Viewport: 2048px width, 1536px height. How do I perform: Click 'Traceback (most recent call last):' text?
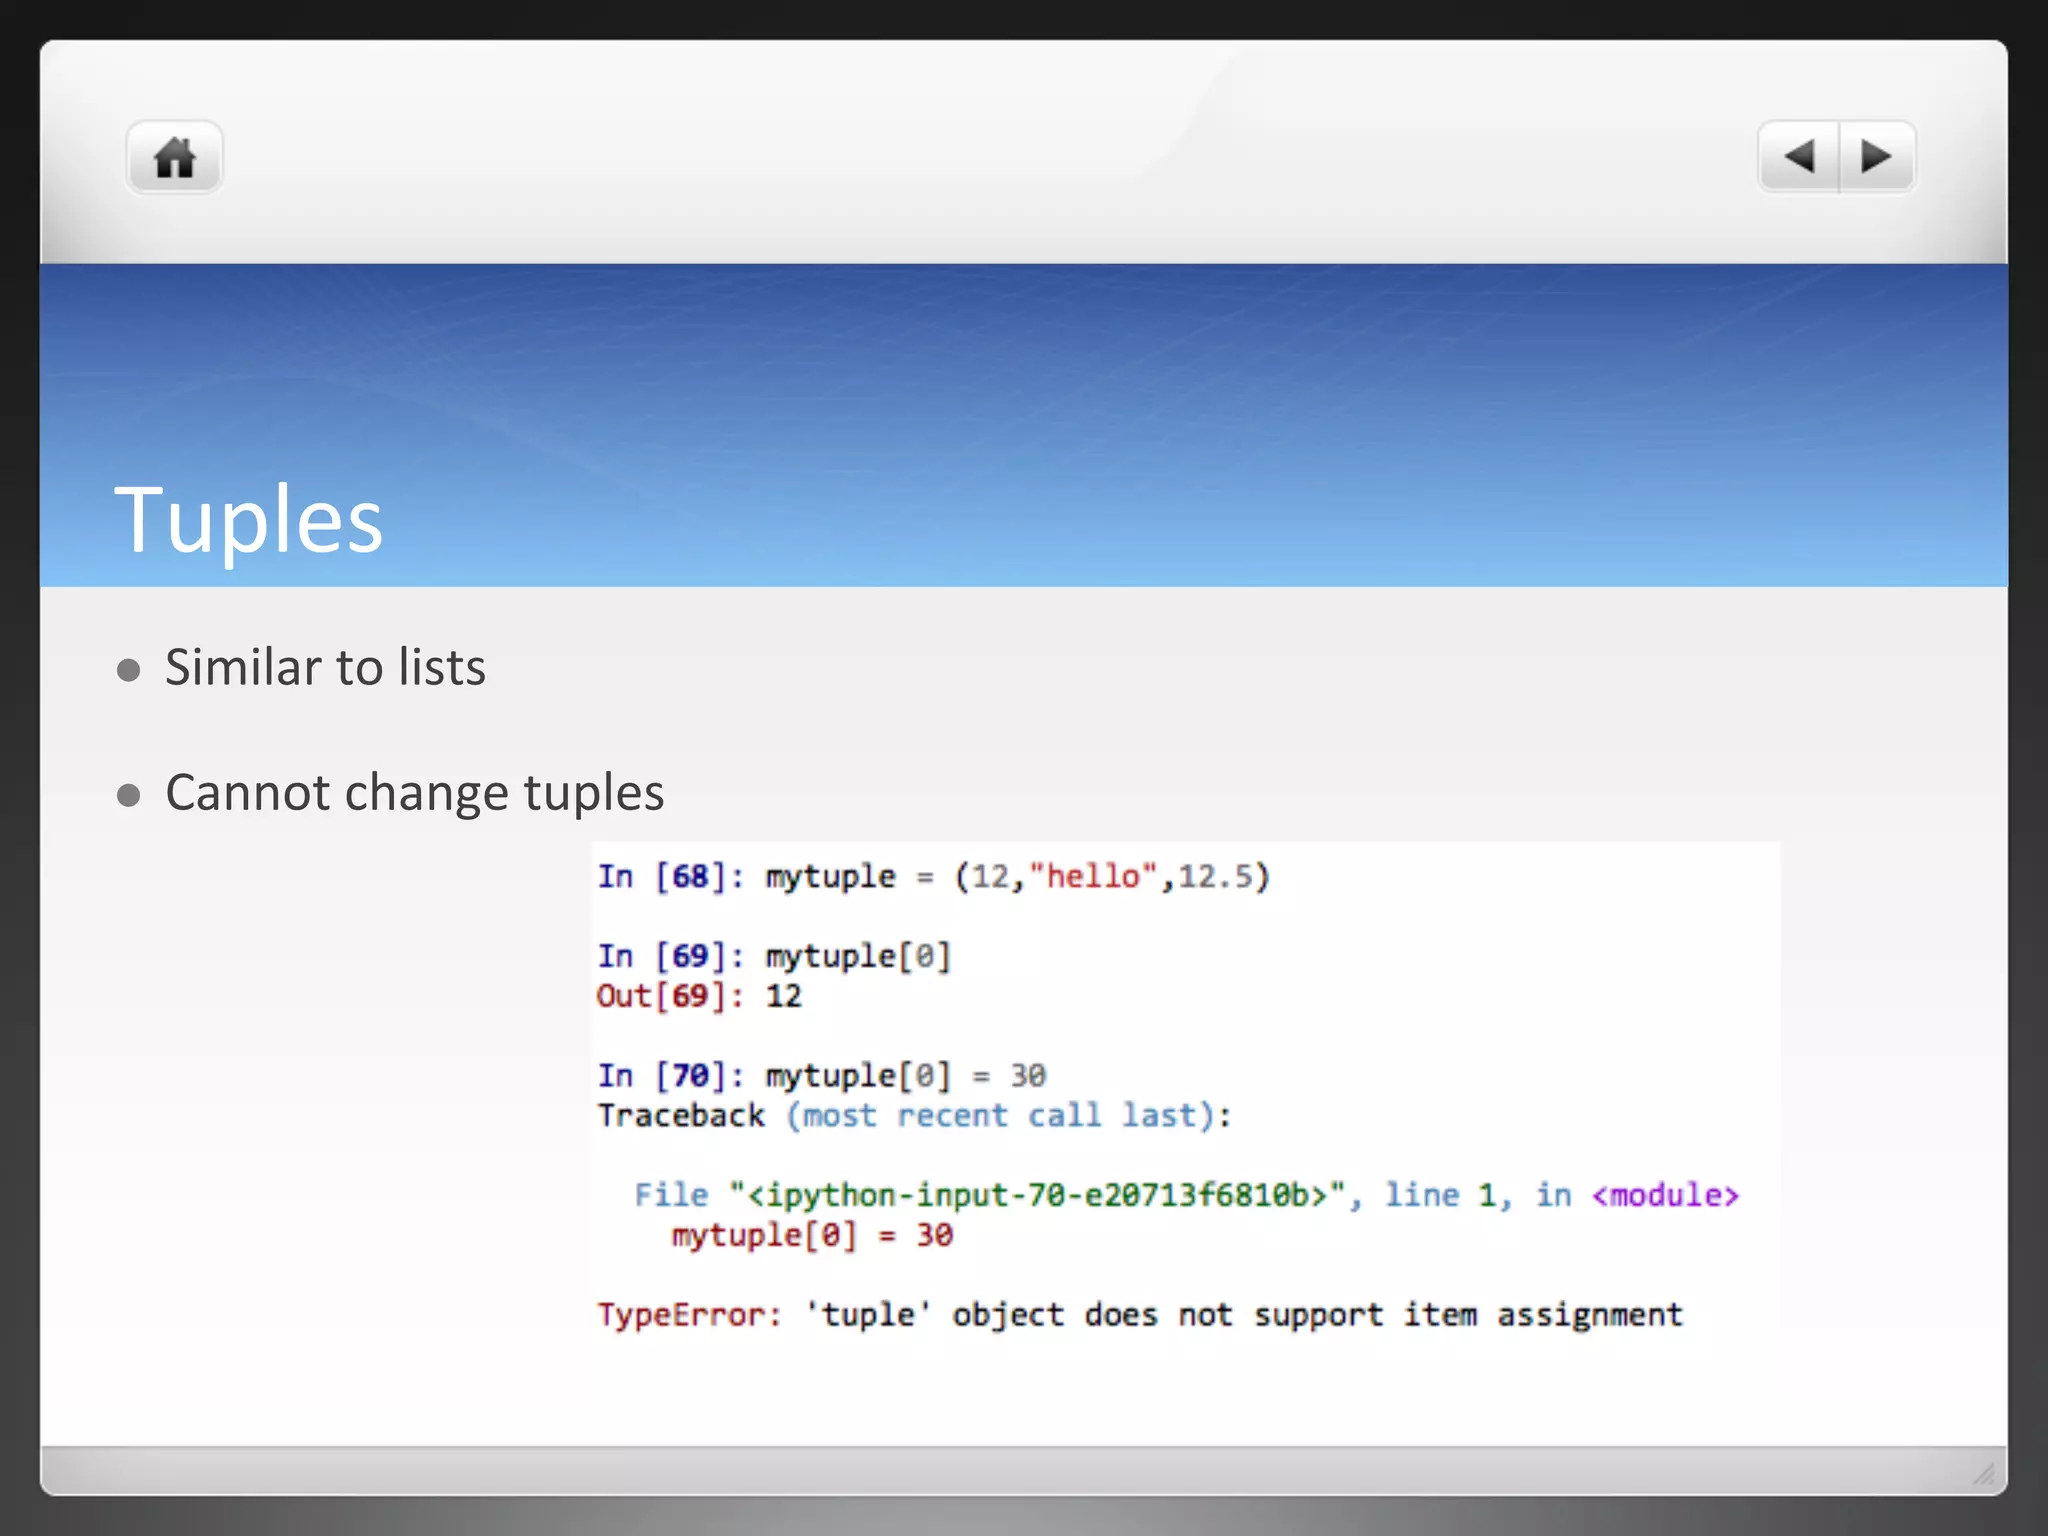pyautogui.click(x=914, y=1115)
